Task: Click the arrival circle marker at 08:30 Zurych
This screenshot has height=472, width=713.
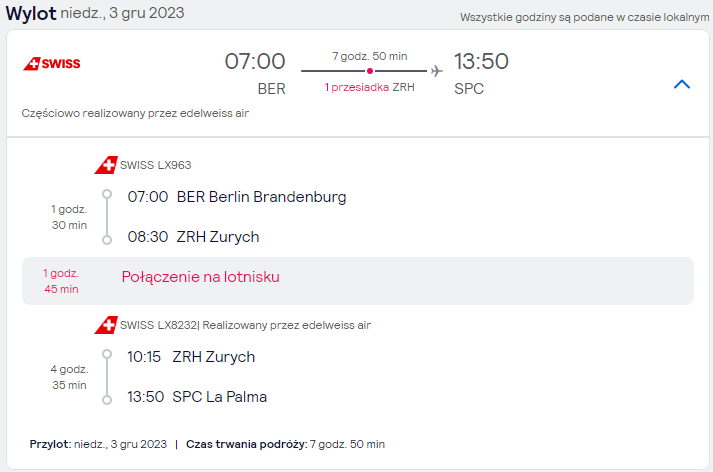Action: pyautogui.click(x=107, y=240)
